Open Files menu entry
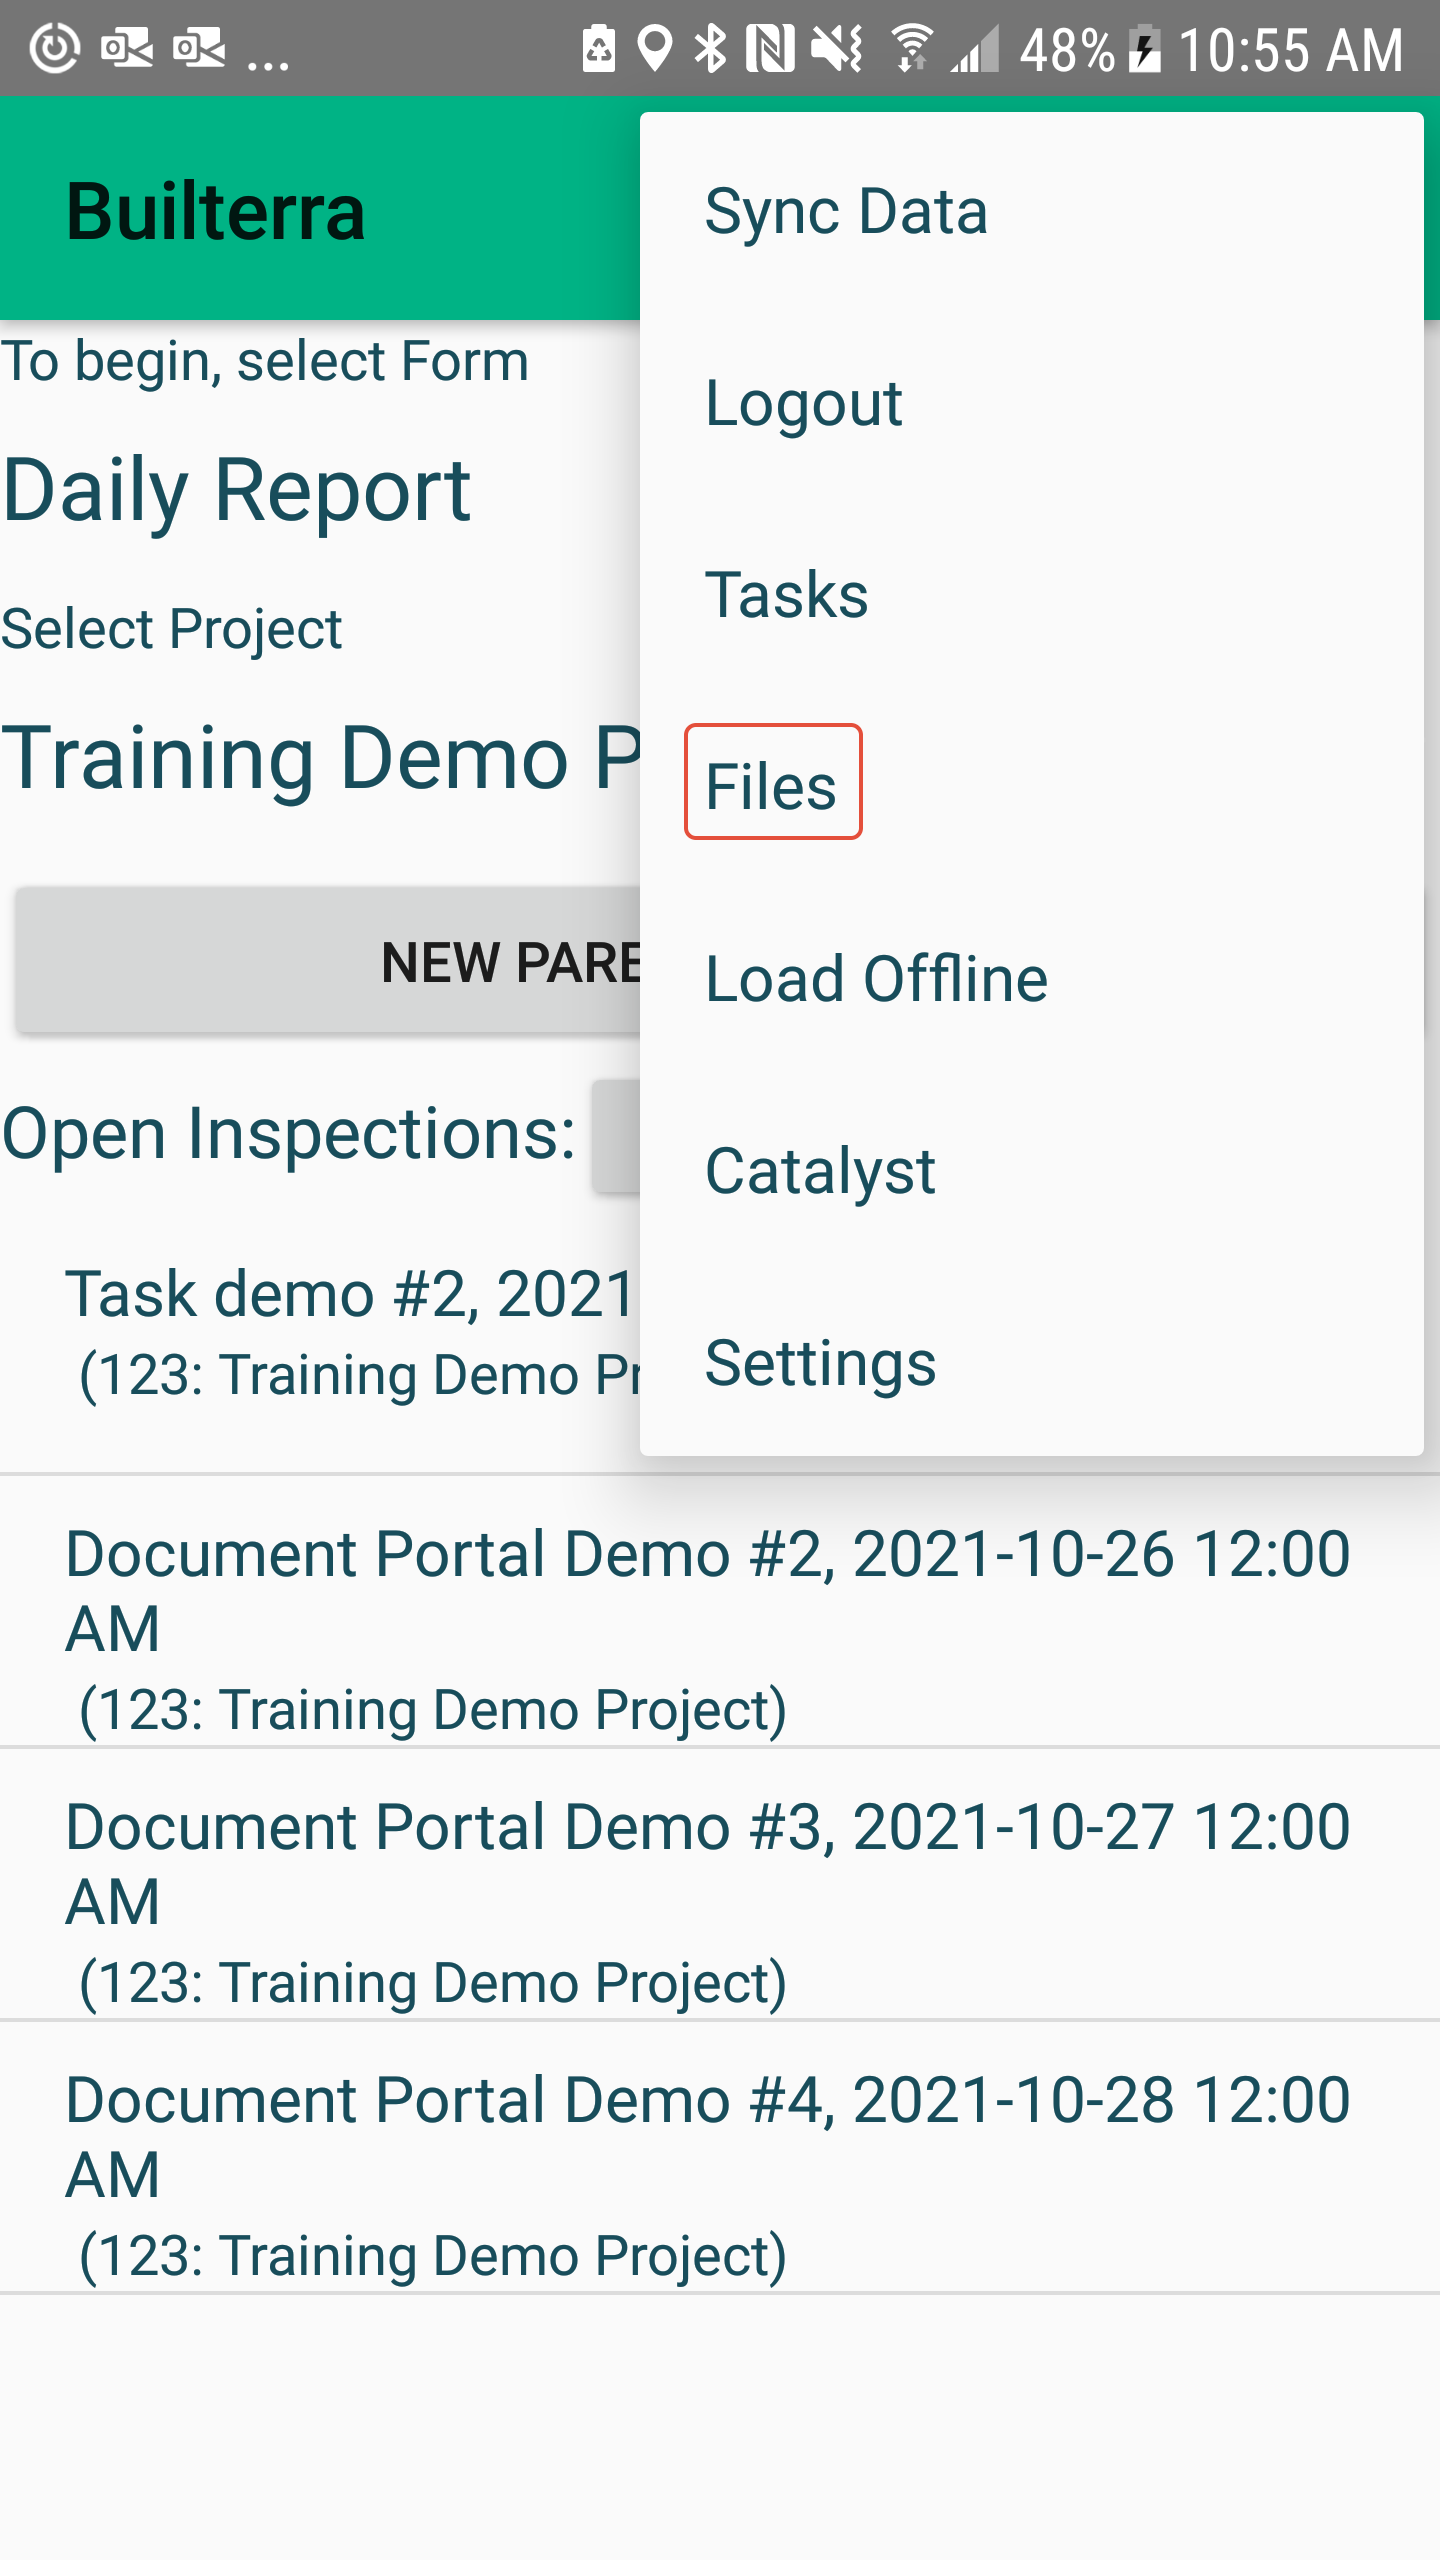 click(1031, 786)
